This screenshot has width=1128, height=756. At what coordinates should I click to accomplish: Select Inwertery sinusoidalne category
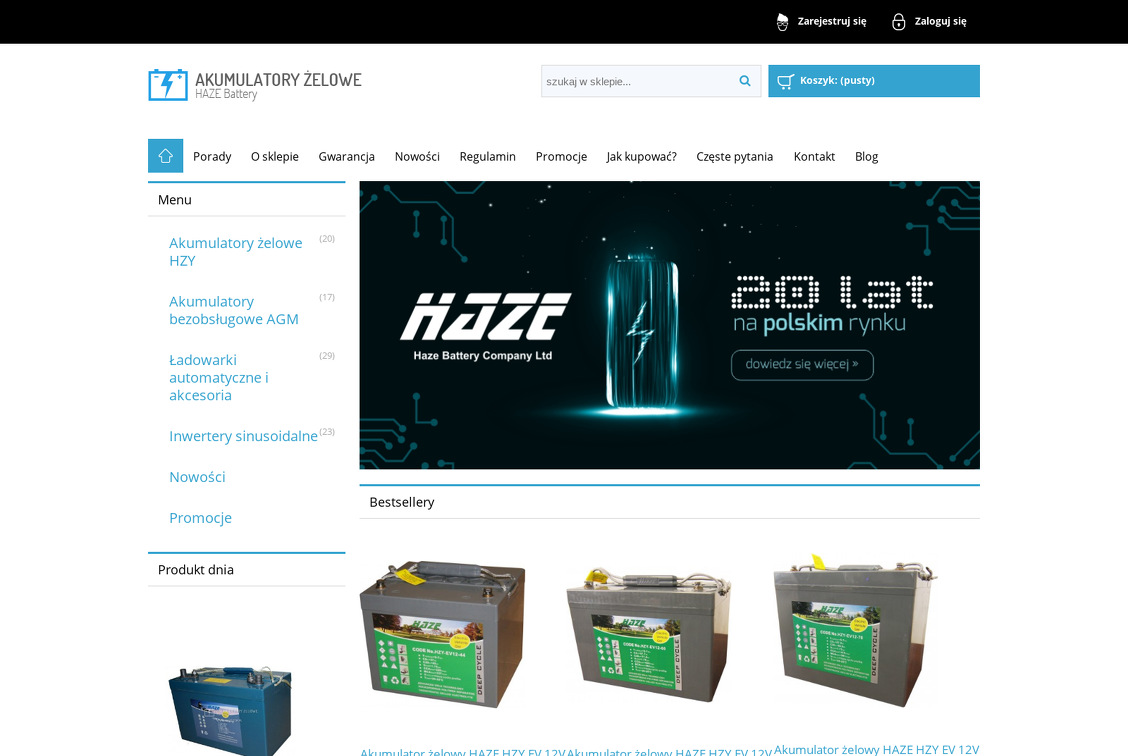(x=243, y=436)
